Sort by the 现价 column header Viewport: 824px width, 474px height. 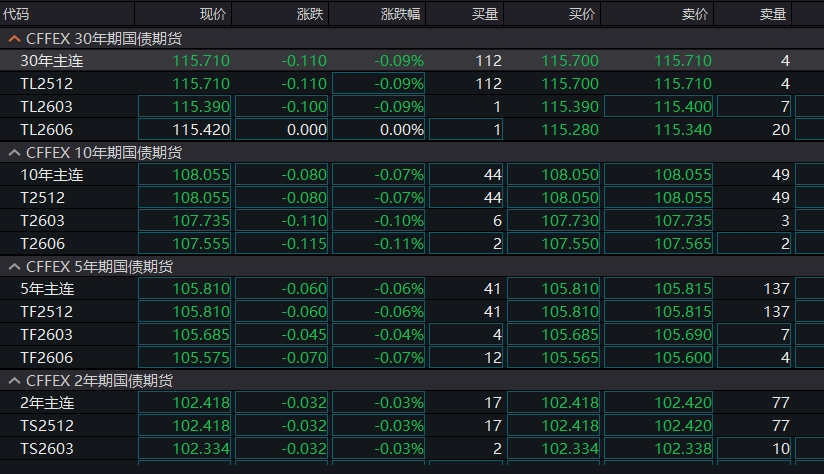tap(213, 14)
